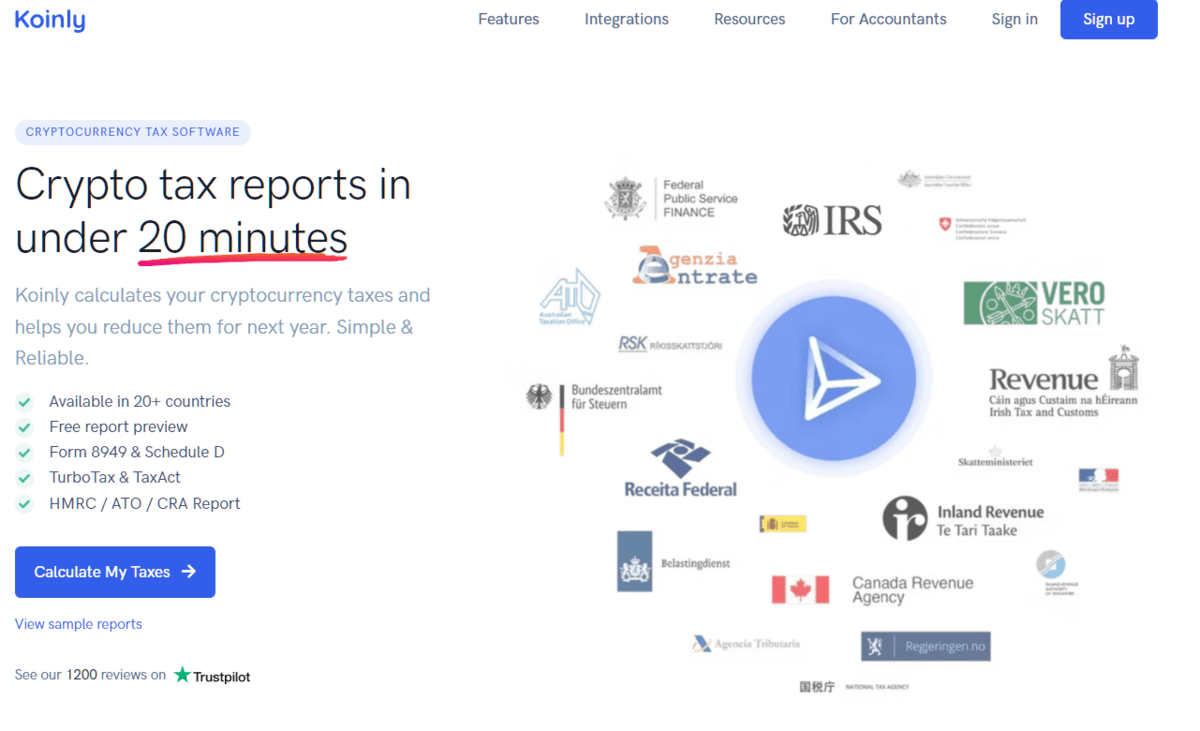1200x731 pixels.
Task: Click the Australian Government crest logo near the top
Action: coord(934,180)
